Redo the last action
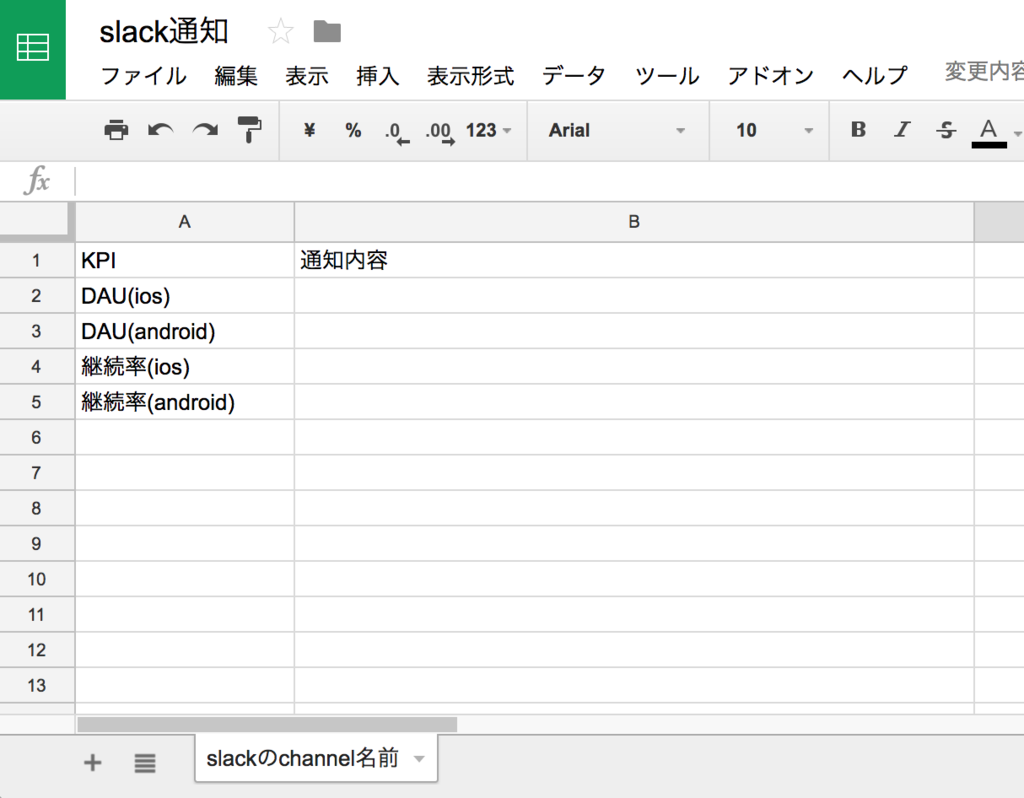1024x798 pixels. [x=205, y=130]
